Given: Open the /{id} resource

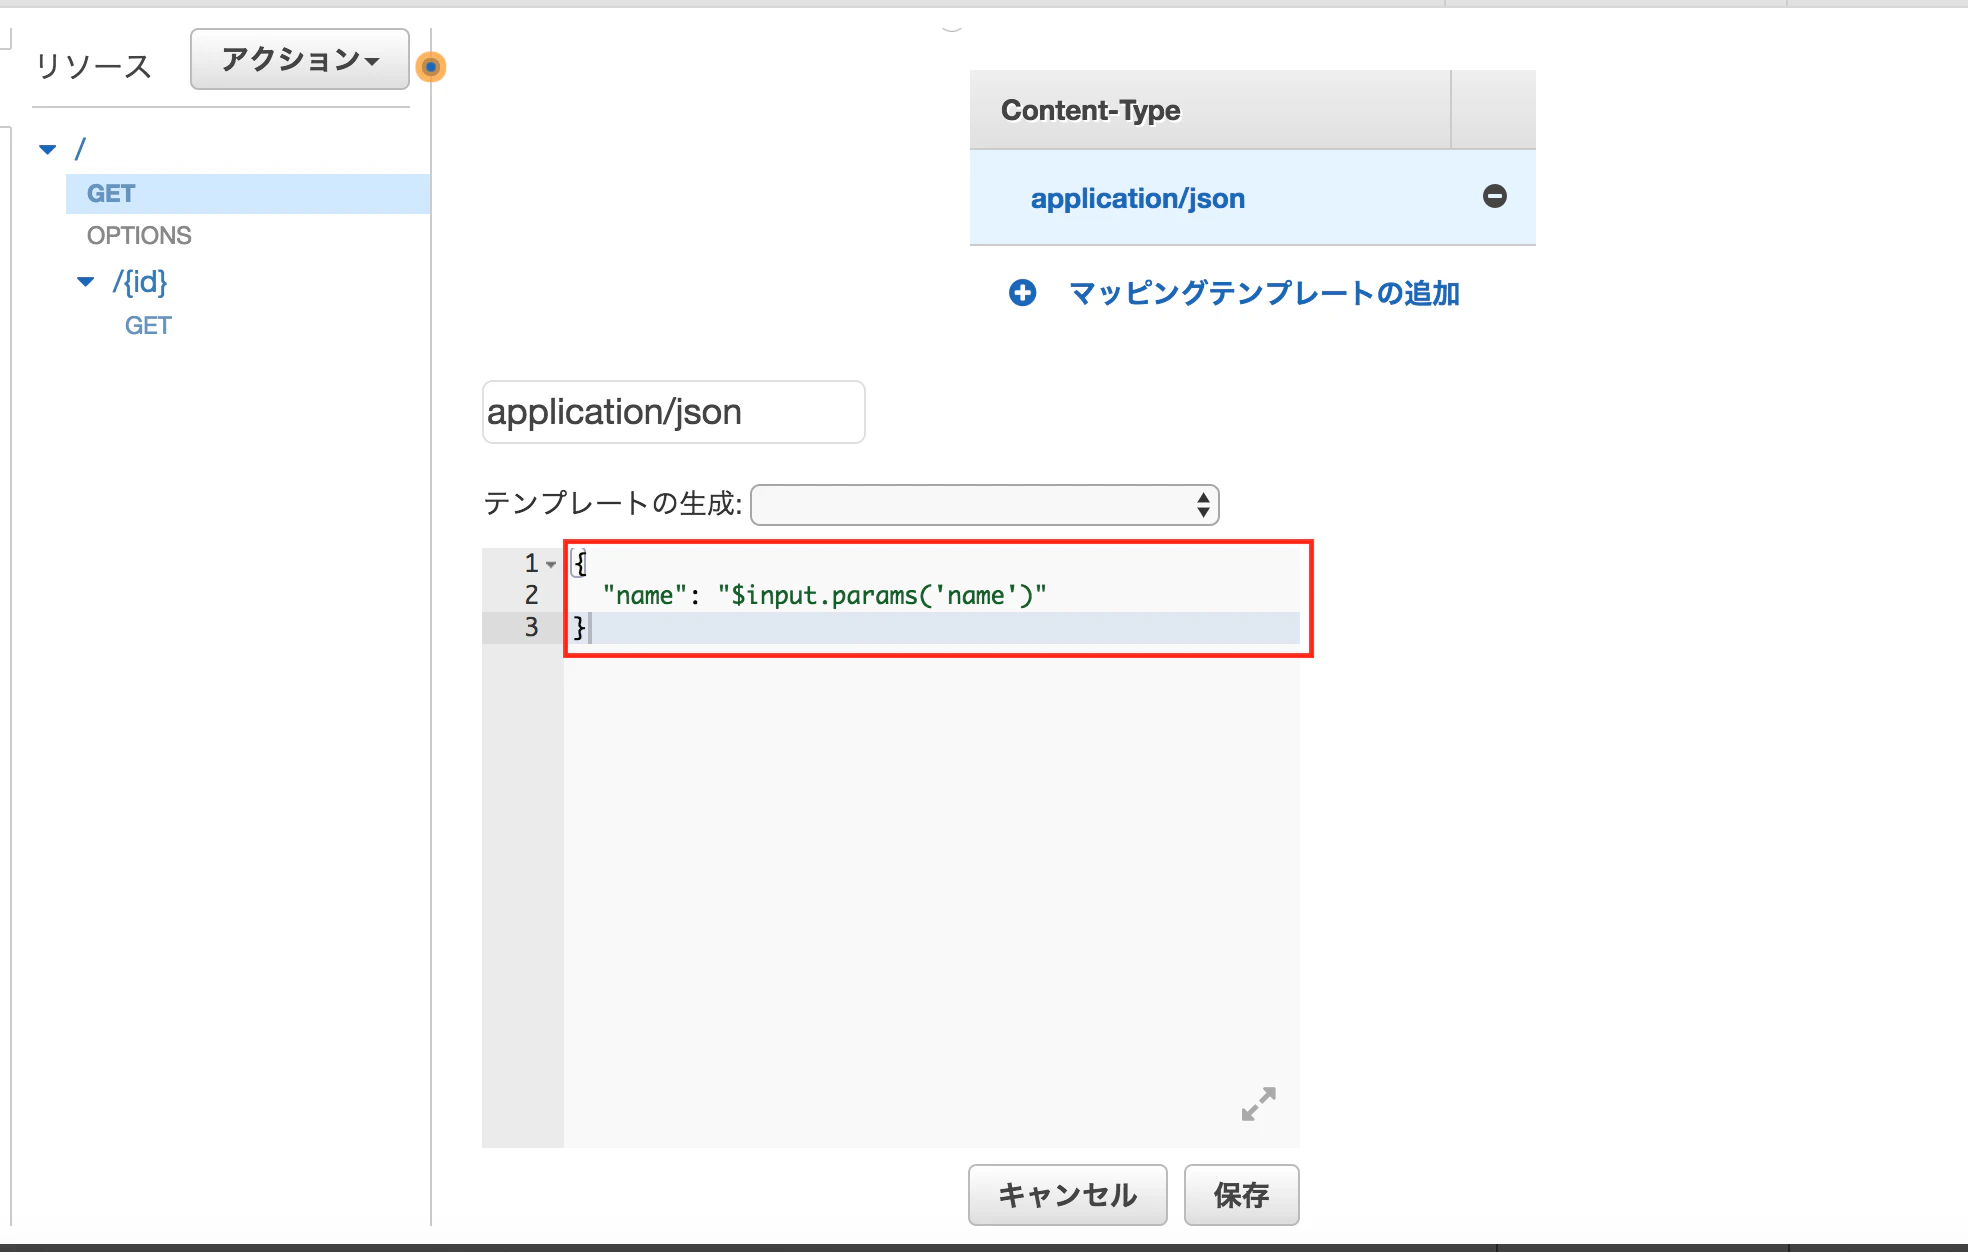Looking at the screenshot, I should (140, 282).
